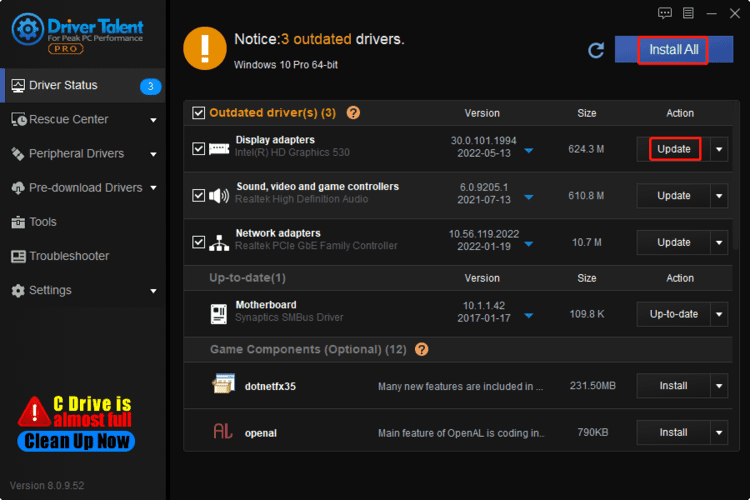Expand version list for Intel HD Graphics 530
The width and height of the screenshot is (750, 500).
coord(529,151)
